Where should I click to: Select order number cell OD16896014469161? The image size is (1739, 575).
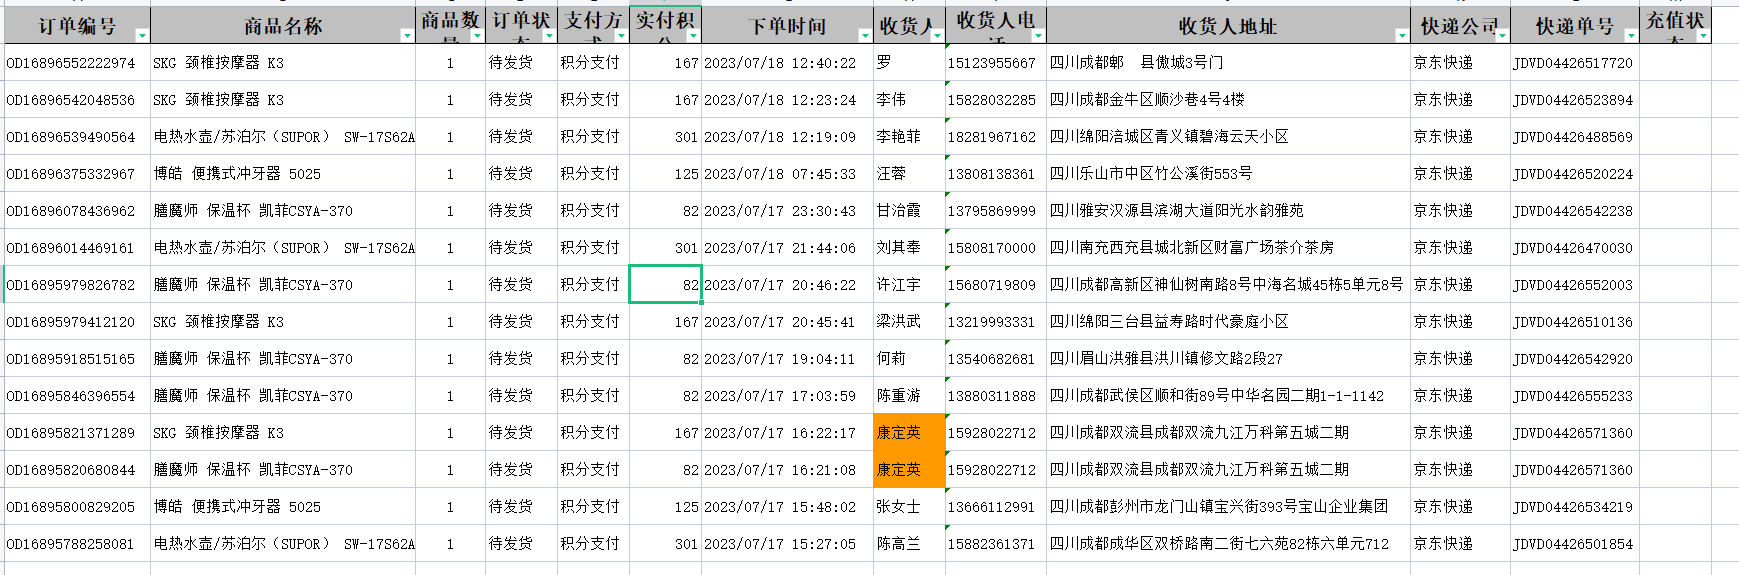tap(78, 247)
